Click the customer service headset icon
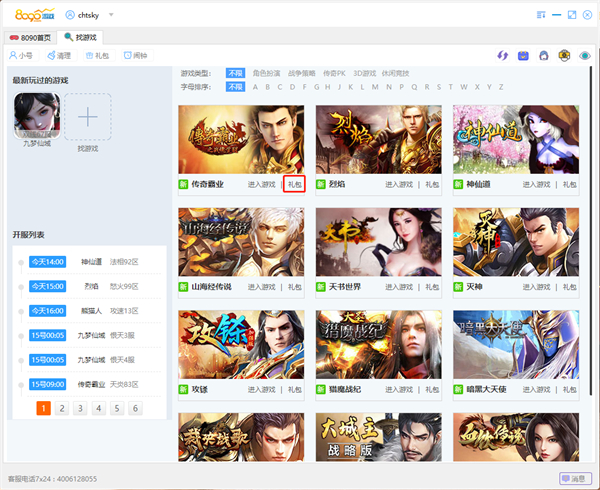Screen dimensions: 600x490 (x=544, y=55)
